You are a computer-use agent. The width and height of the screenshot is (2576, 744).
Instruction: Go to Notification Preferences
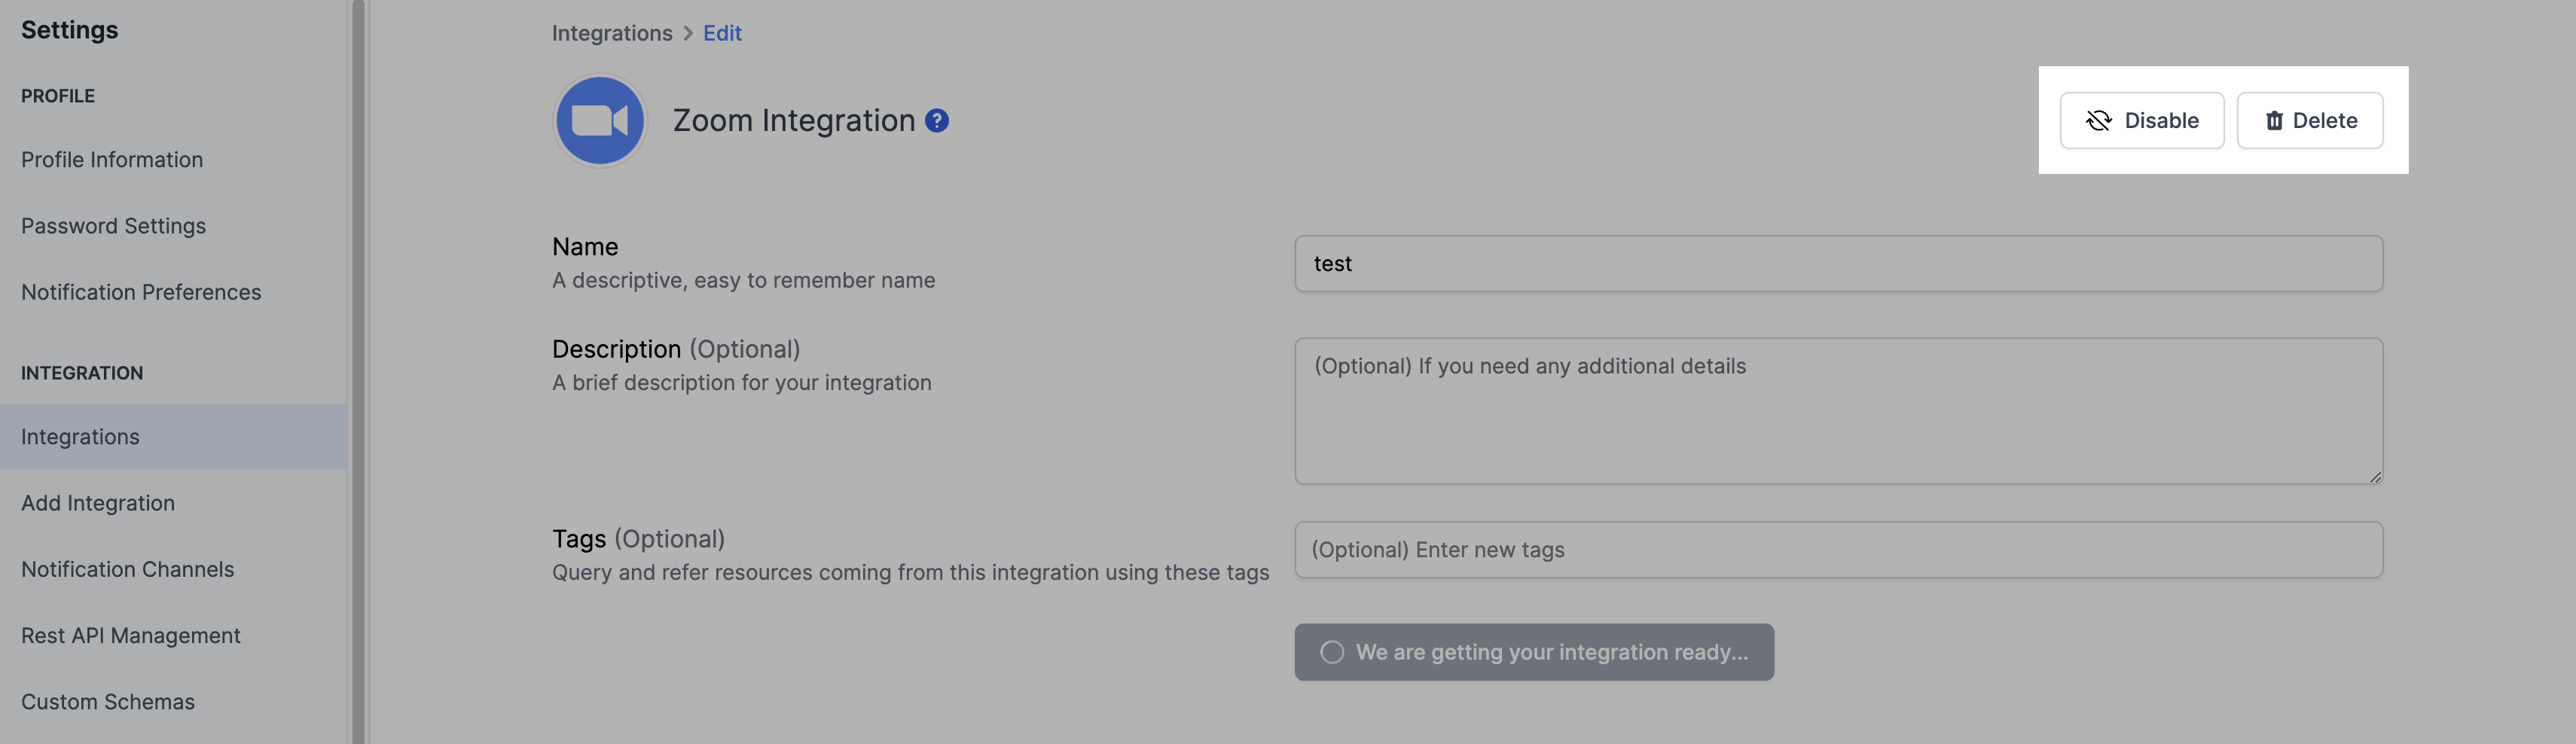pos(141,292)
